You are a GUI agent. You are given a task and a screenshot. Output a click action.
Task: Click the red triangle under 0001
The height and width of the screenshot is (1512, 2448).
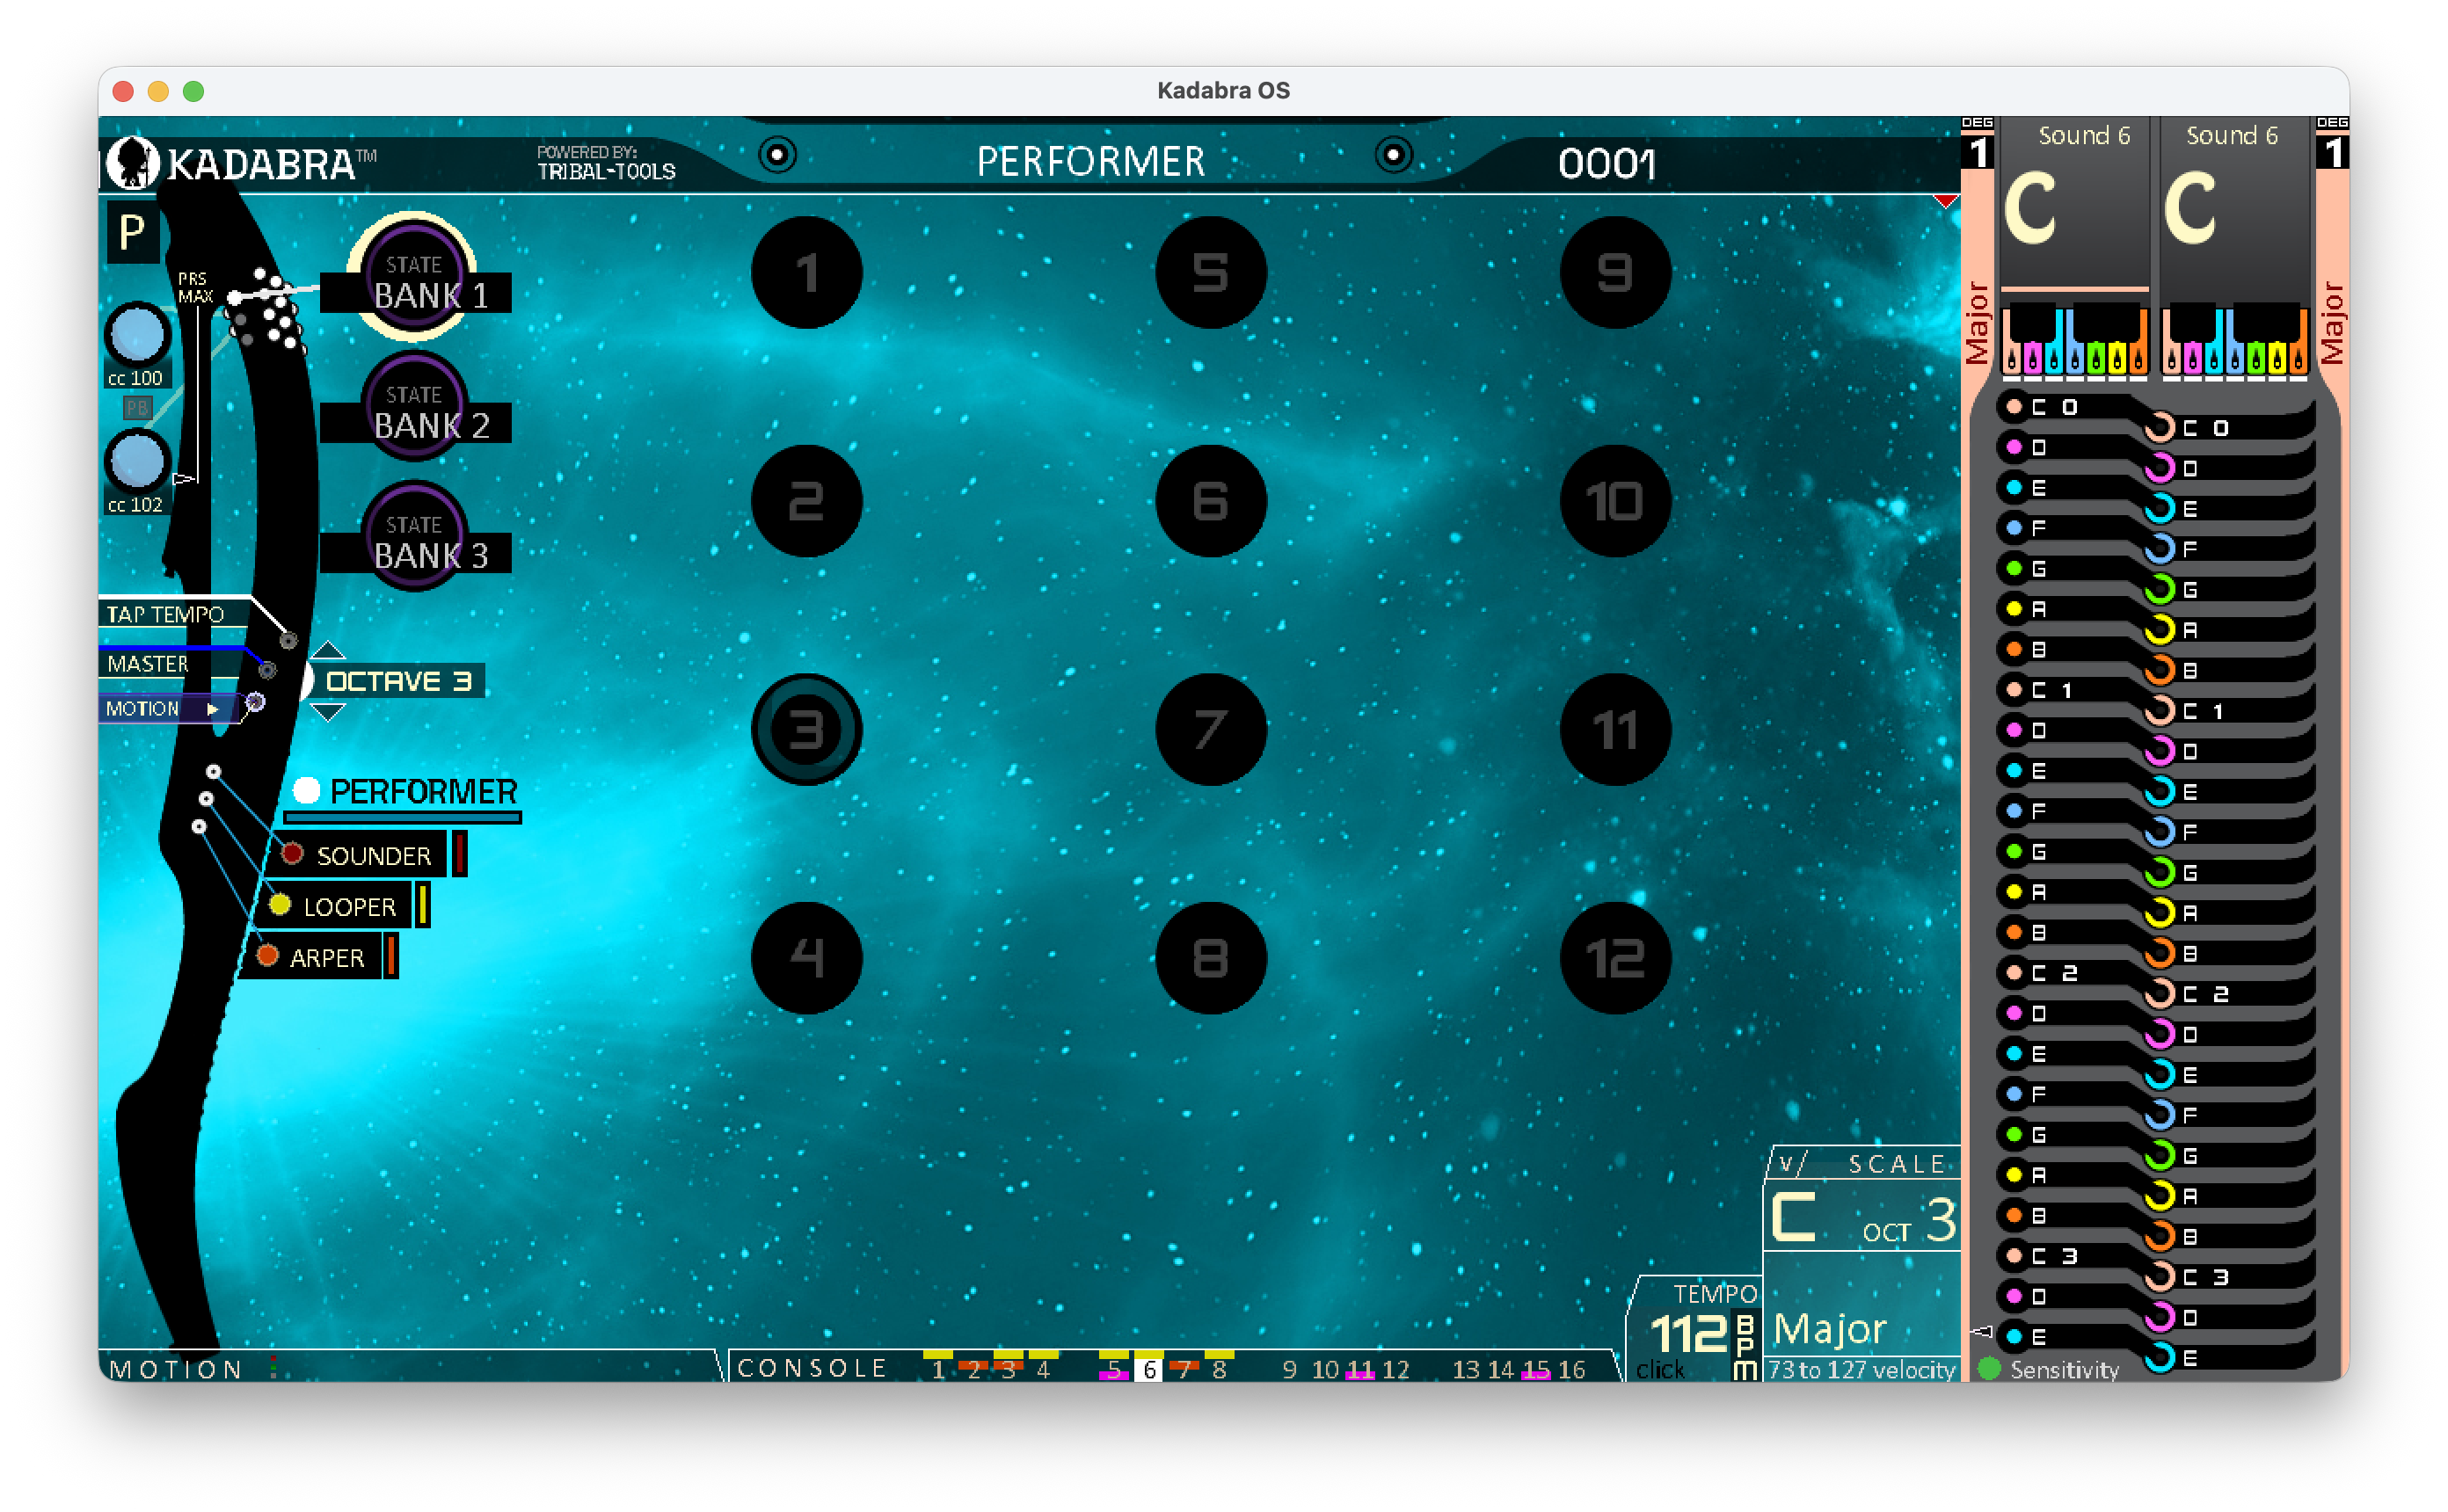click(x=1945, y=202)
